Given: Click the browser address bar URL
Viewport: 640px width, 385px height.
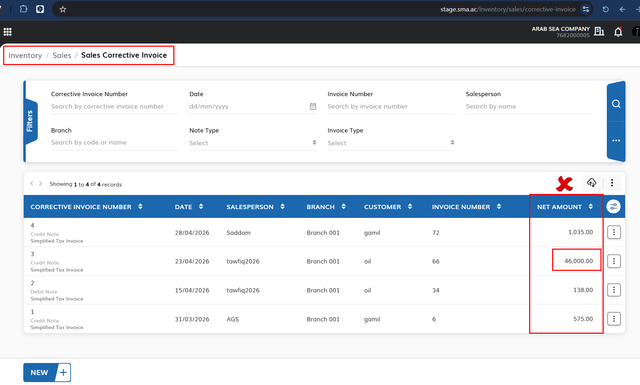Looking at the screenshot, I should pos(508,9).
